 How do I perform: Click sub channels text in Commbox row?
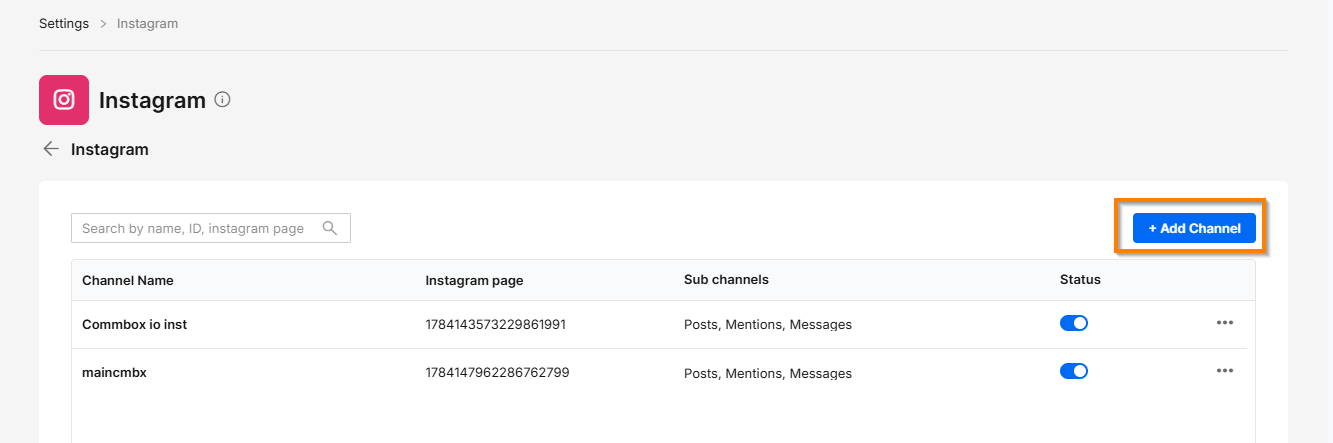768,324
